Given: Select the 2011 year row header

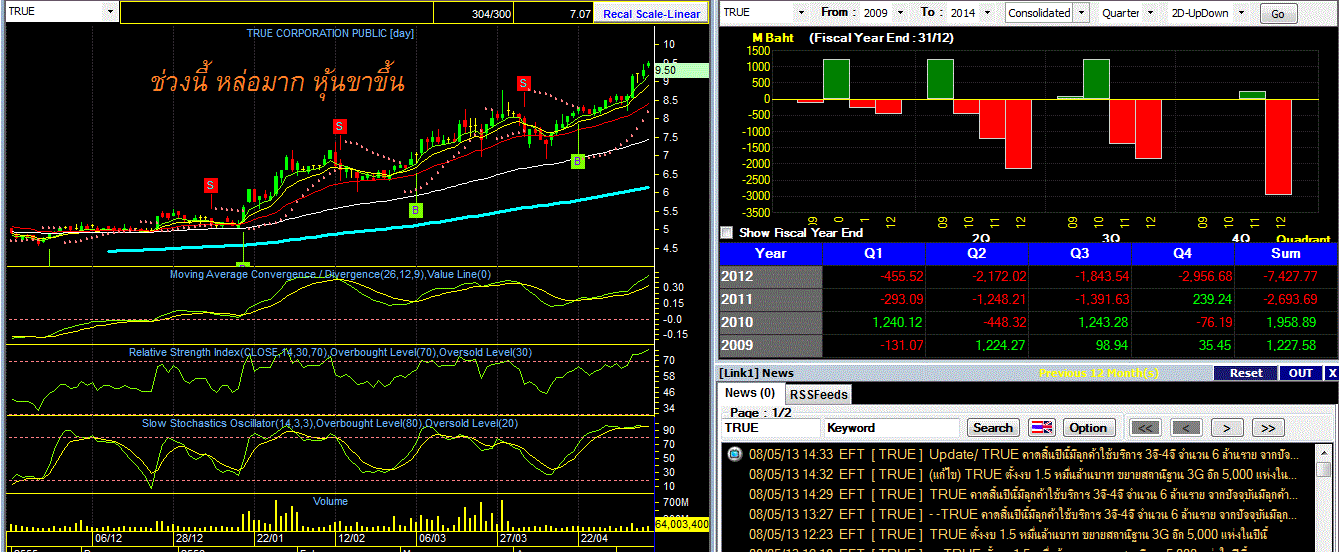Looking at the screenshot, I should tap(770, 300).
